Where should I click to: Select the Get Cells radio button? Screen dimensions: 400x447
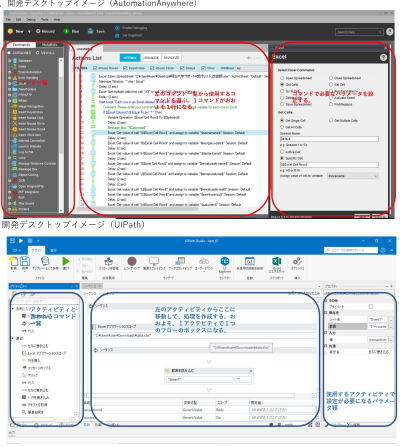click(282, 85)
